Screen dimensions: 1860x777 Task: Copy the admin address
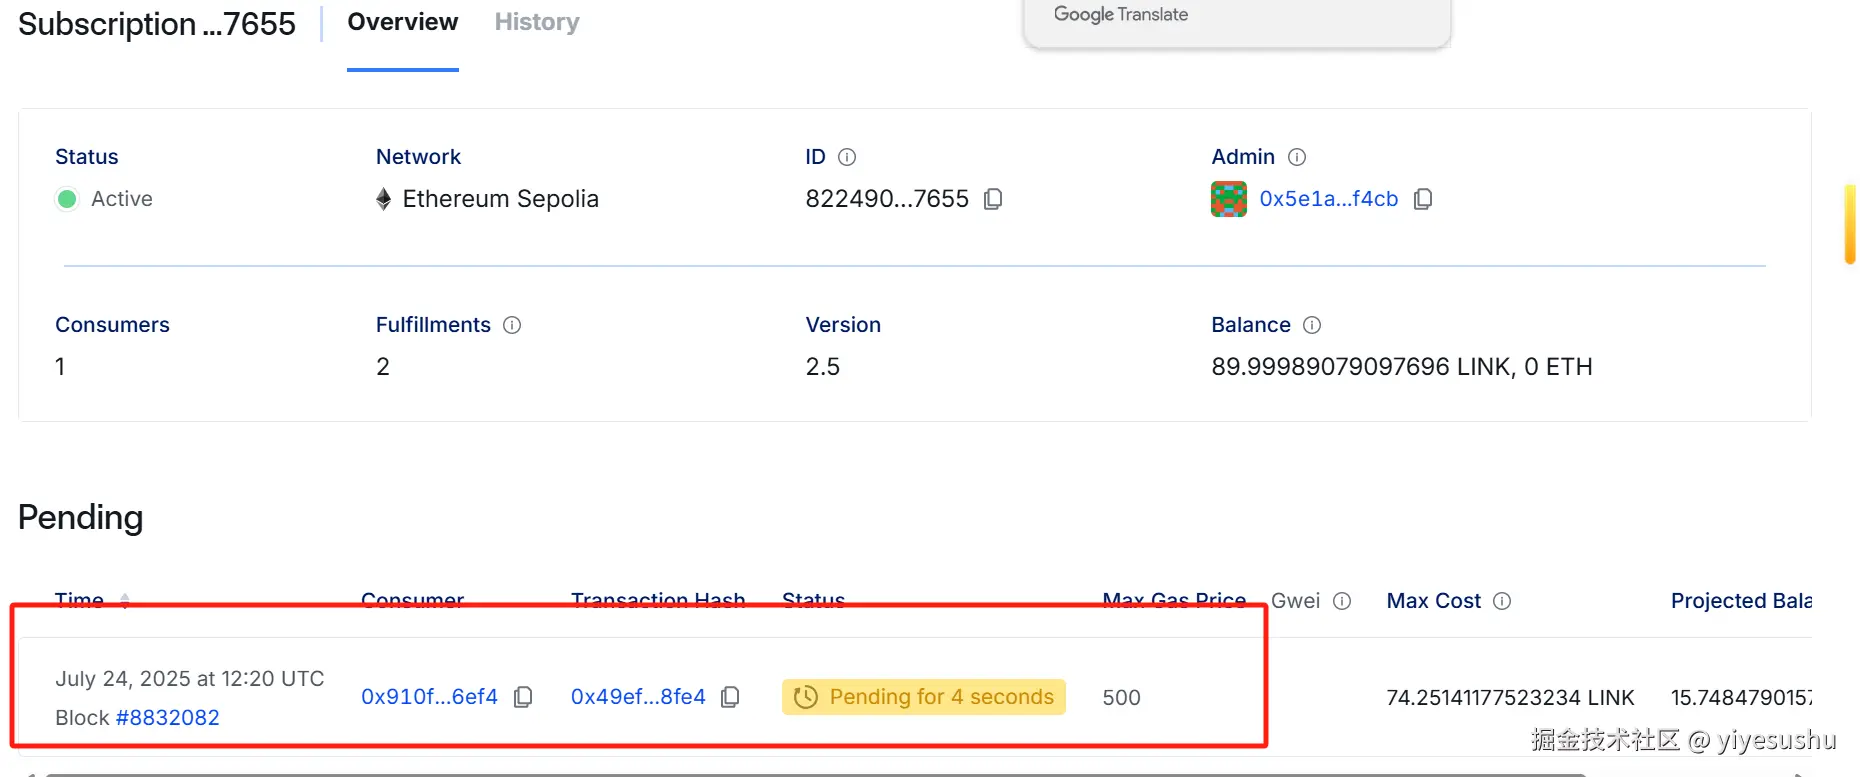pos(1423,199)
